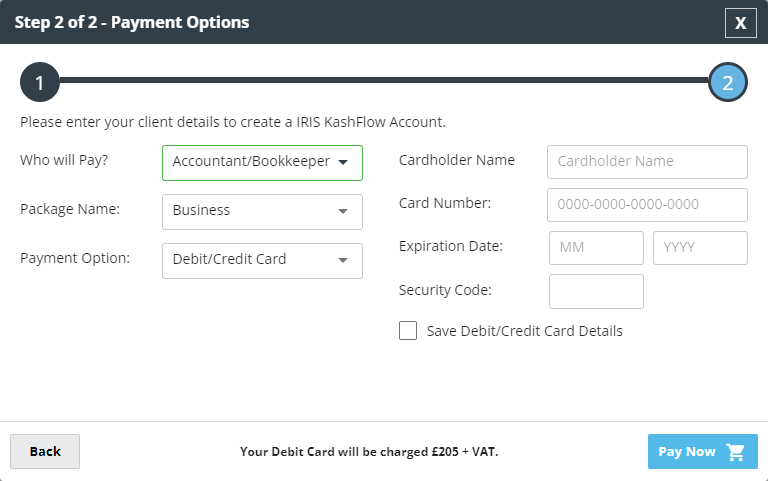Click the progress bar between steps
The height and width of the screenshot is (481, 768).
384,80
